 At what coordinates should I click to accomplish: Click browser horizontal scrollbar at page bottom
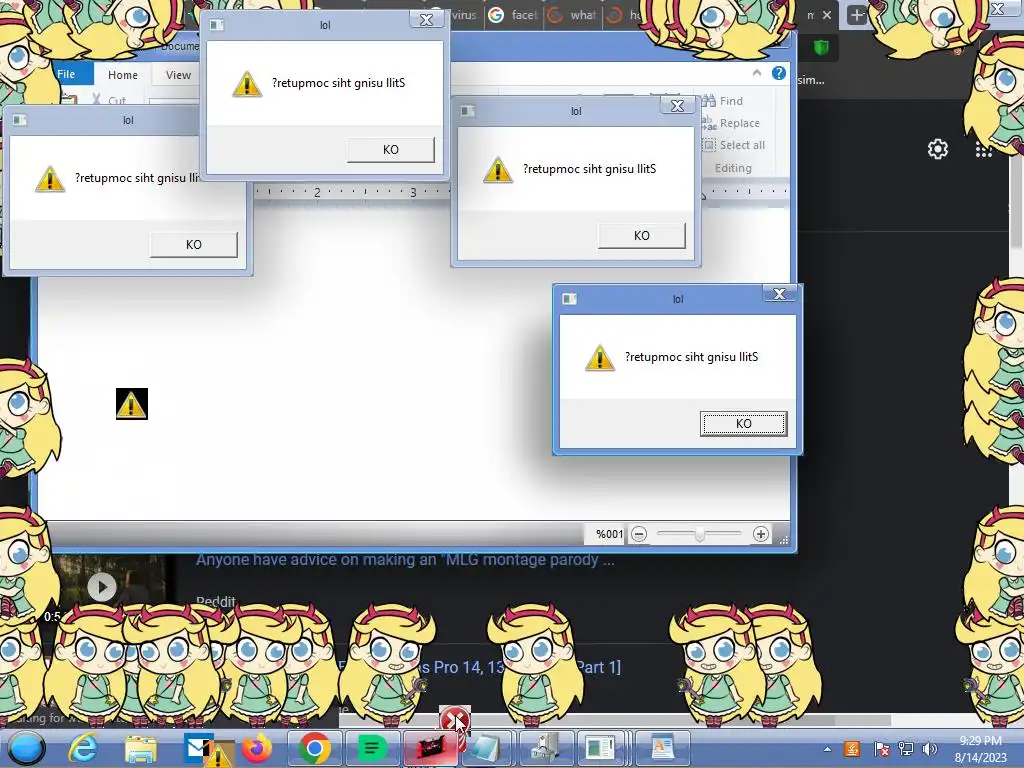pyautogui.click(x=614, y=720)
